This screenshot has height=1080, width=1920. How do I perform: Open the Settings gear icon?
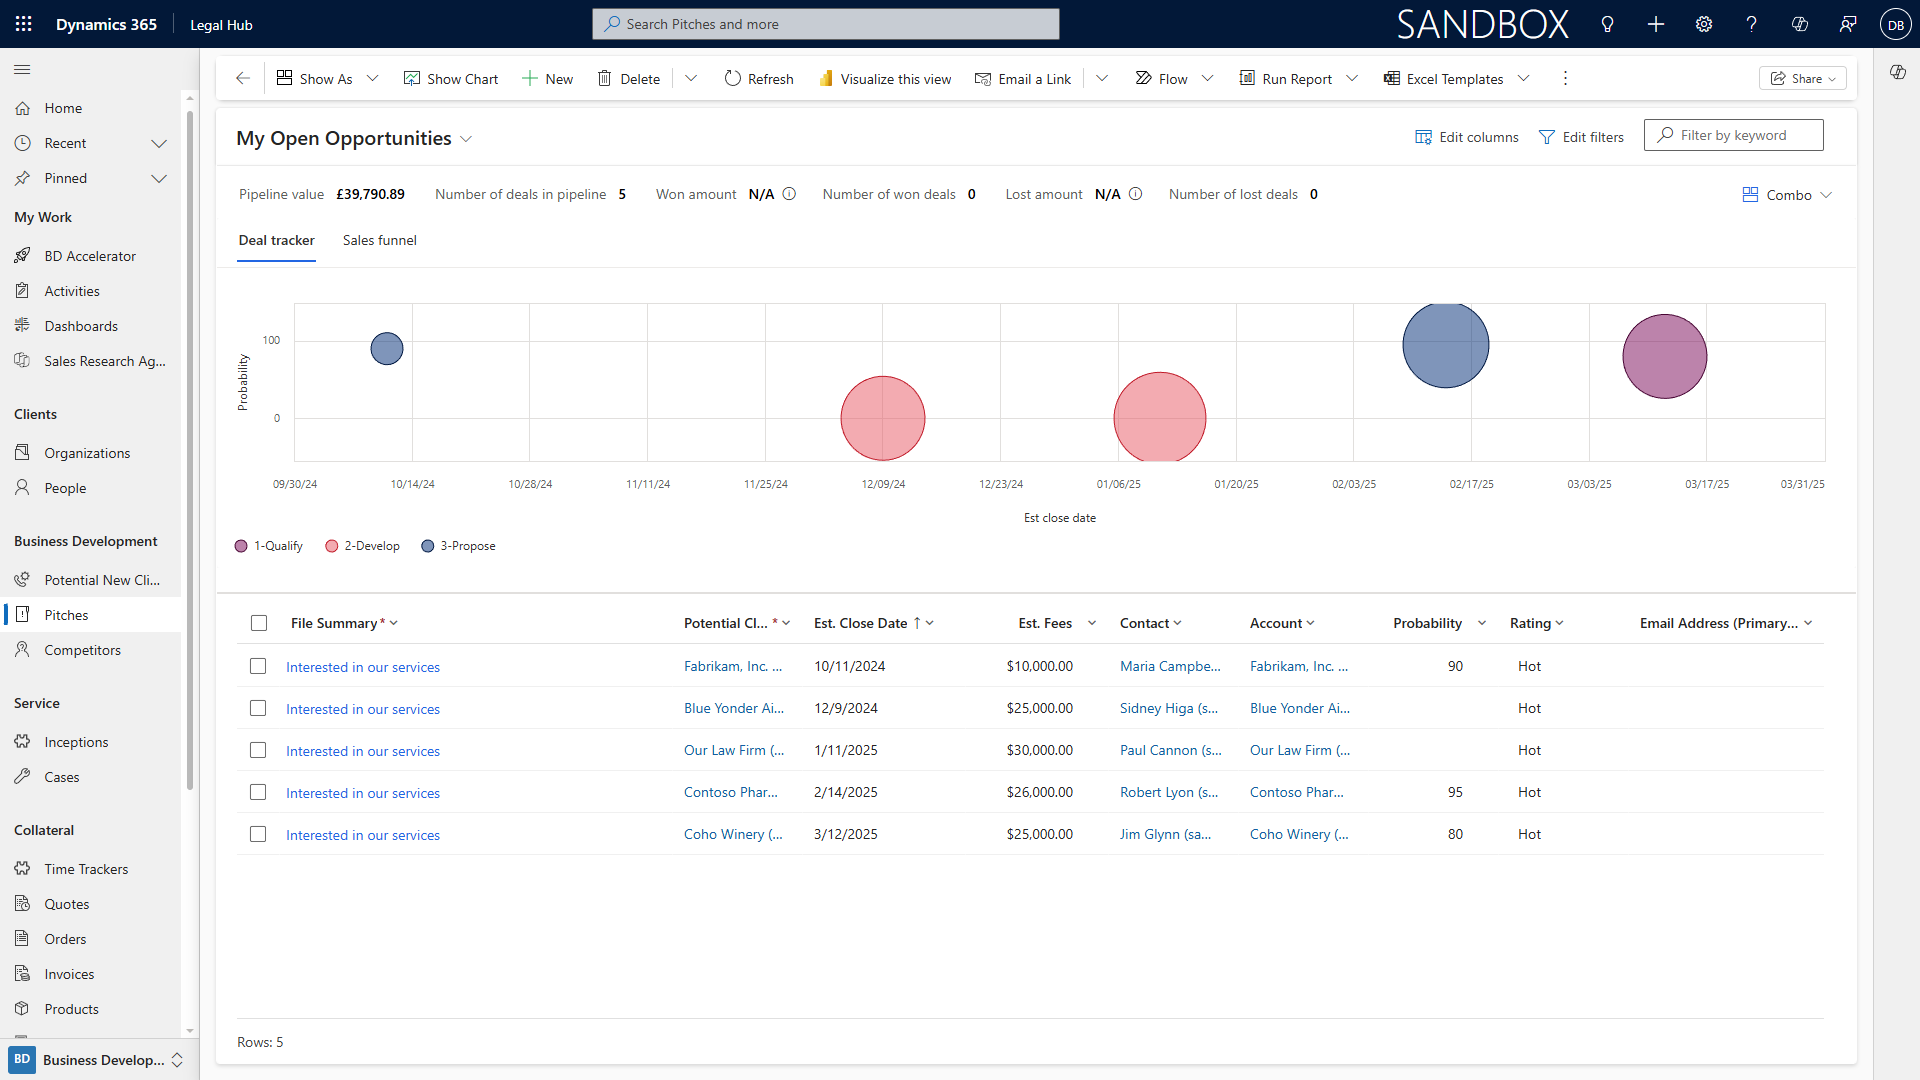point(1704,24)
